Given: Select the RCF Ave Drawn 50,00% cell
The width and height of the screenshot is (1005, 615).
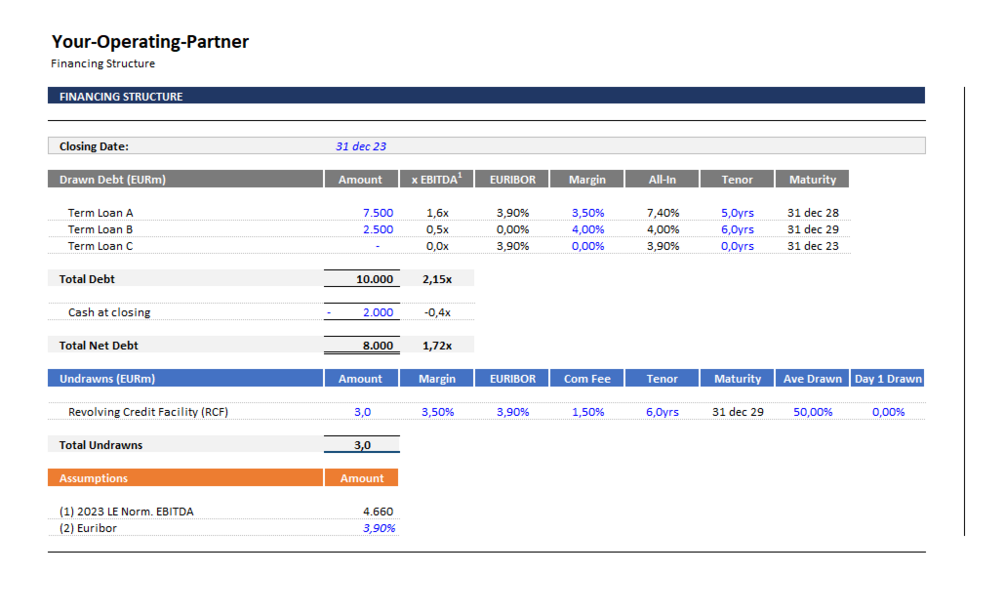Looking at the screenshot, I should (x=812, y=412).
